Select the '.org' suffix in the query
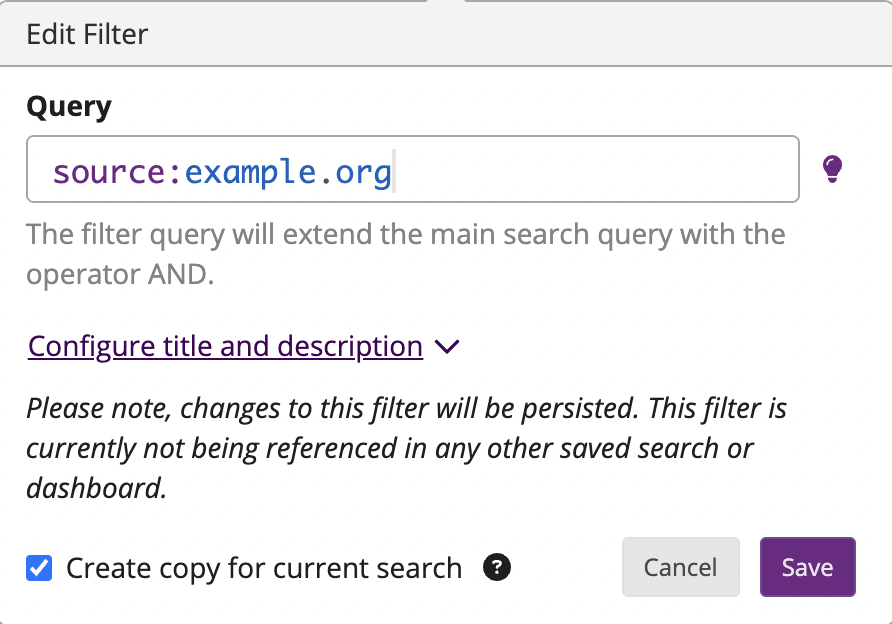Screen dimensions: 892x624 (x=356, y=174)
